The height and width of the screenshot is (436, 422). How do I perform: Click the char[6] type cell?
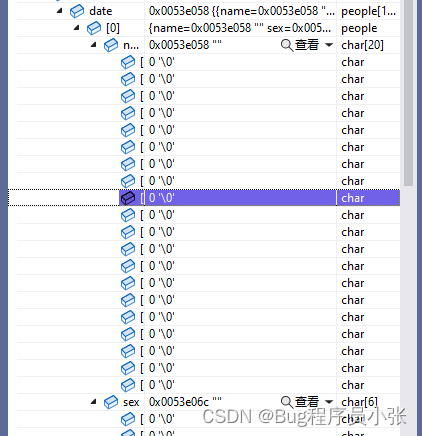point(359,402)
